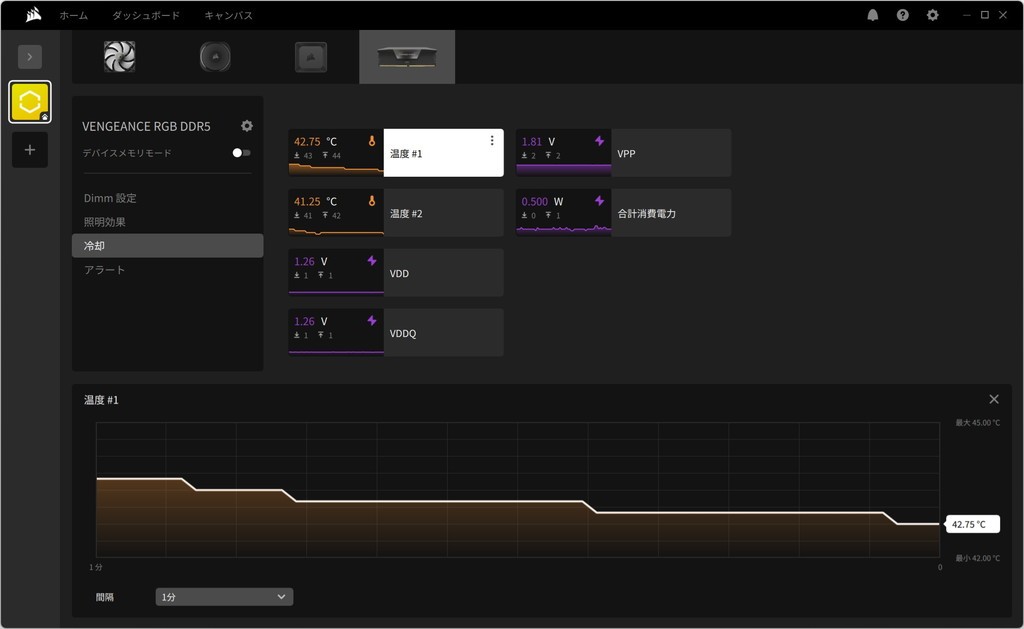Viewport: 1024px width, 629px height.
Task: Select the cooling fan device icon
Action: pyautogui.click(x=119, y=57)
